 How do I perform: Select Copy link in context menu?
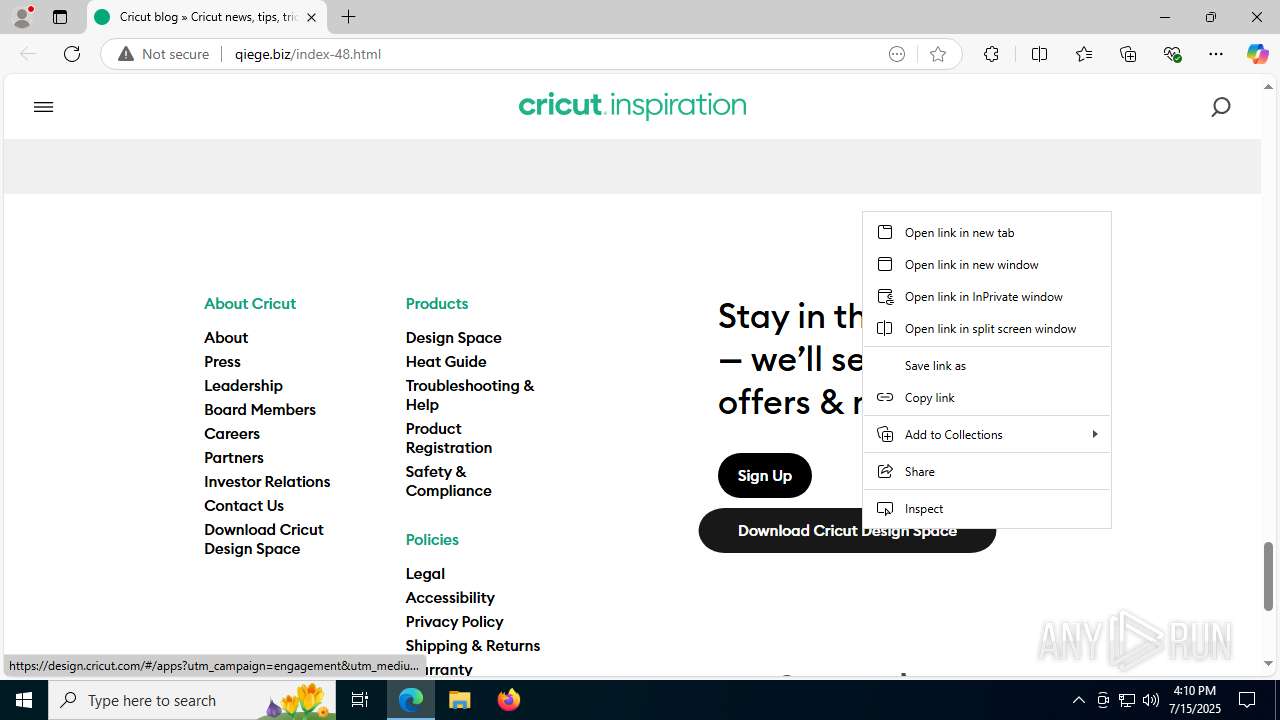(x=987, y=397)
